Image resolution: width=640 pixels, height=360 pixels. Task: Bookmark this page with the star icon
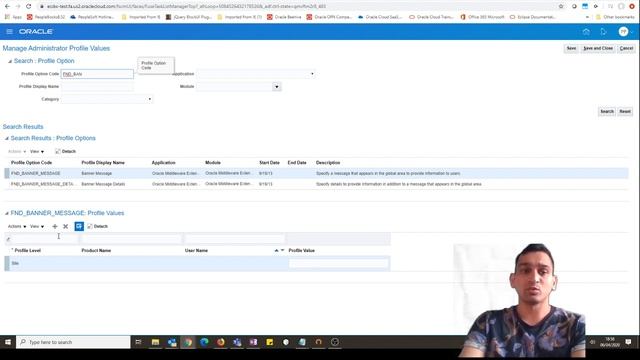pyautogui.click(x=561, y=6)
